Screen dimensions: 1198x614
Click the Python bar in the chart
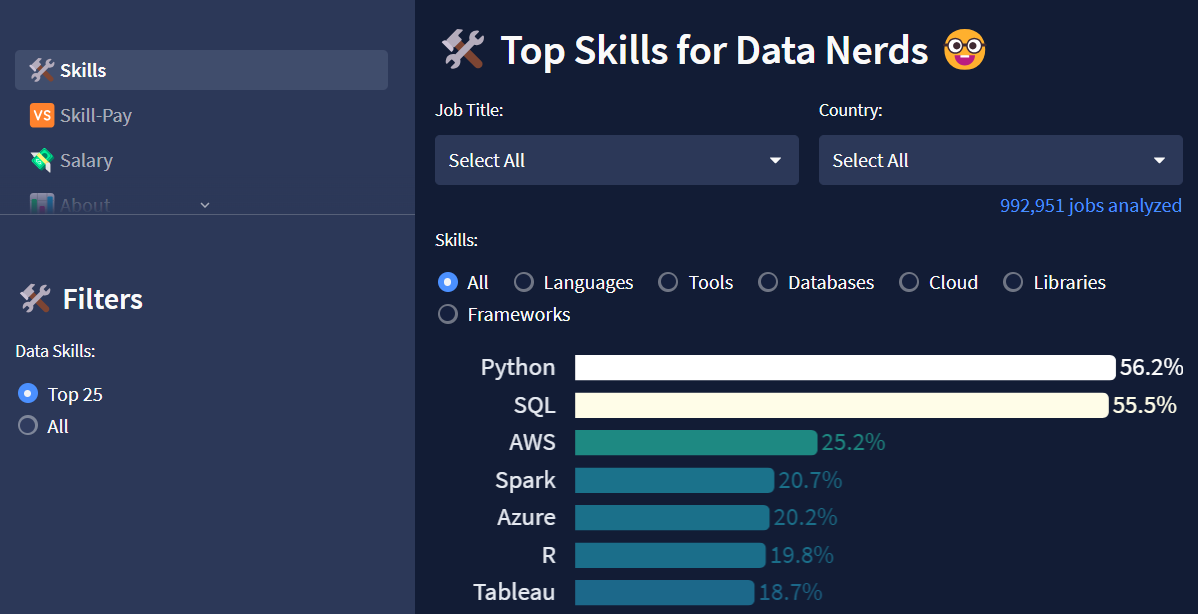(x=845, y=367)
